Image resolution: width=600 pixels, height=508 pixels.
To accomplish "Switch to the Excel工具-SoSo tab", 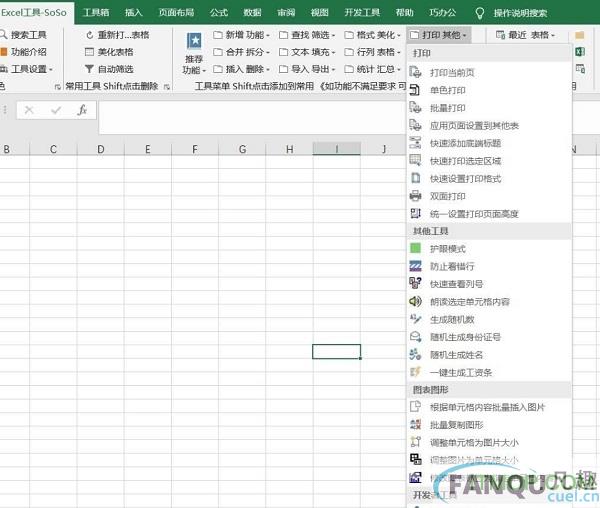I will coord(34,12).
